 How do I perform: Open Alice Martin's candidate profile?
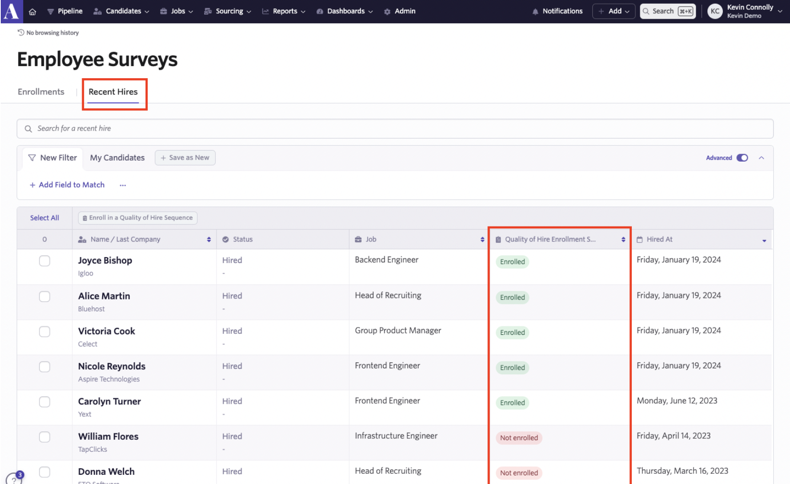(104, 296)
